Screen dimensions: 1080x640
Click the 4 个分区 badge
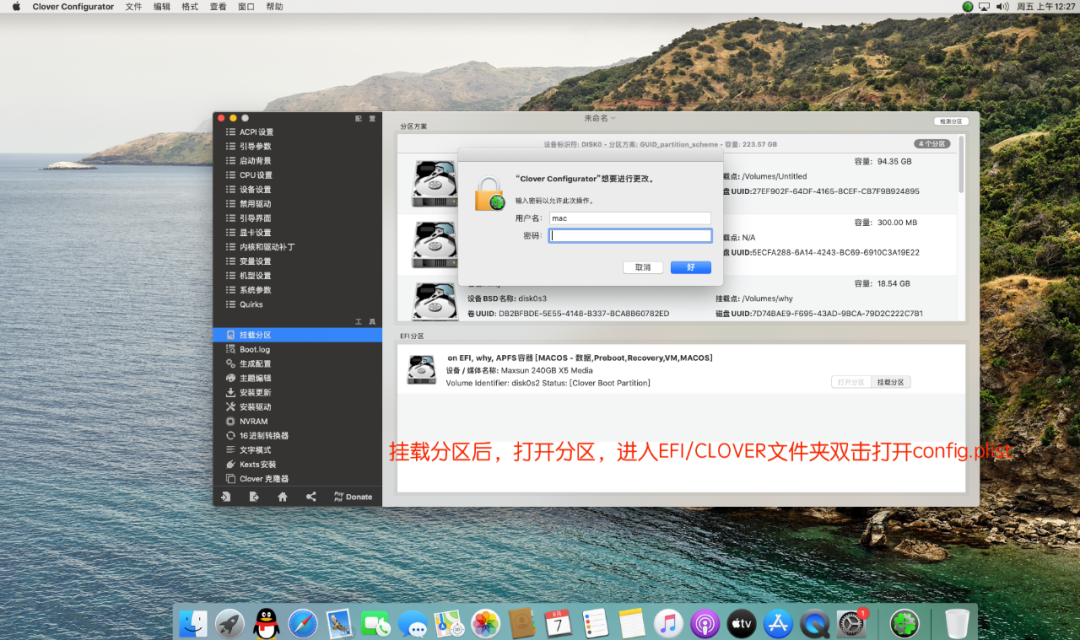932,144
